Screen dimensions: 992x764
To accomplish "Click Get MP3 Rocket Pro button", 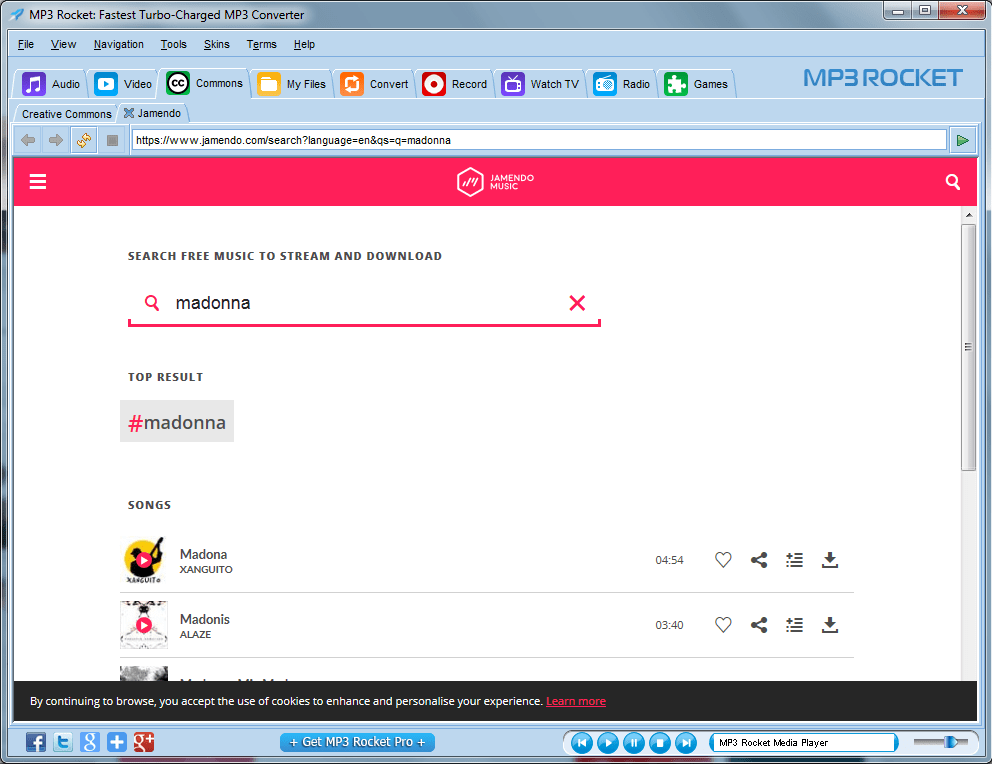I will [x=357, y=742].
